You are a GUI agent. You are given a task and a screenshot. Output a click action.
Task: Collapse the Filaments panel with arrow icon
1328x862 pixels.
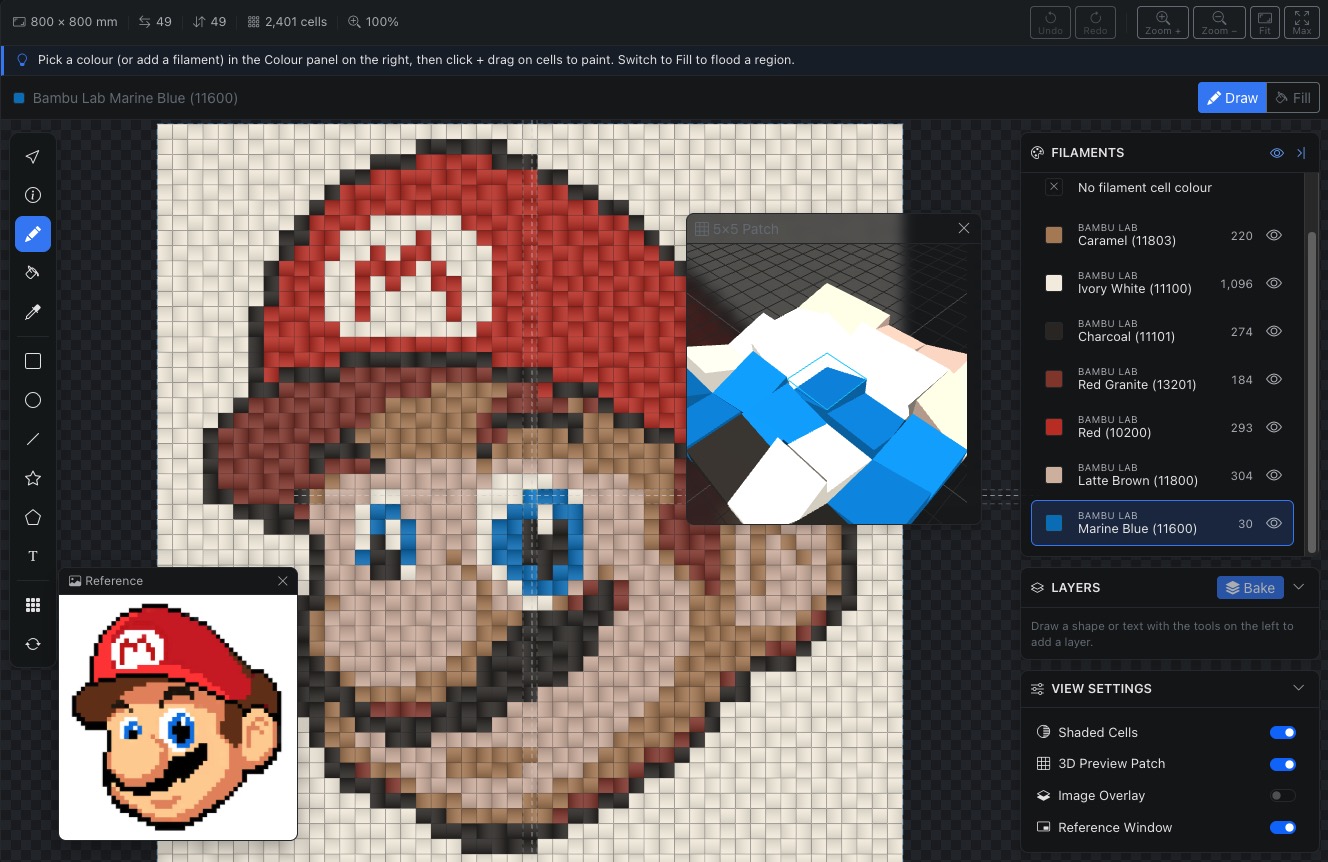point(1301,153)
